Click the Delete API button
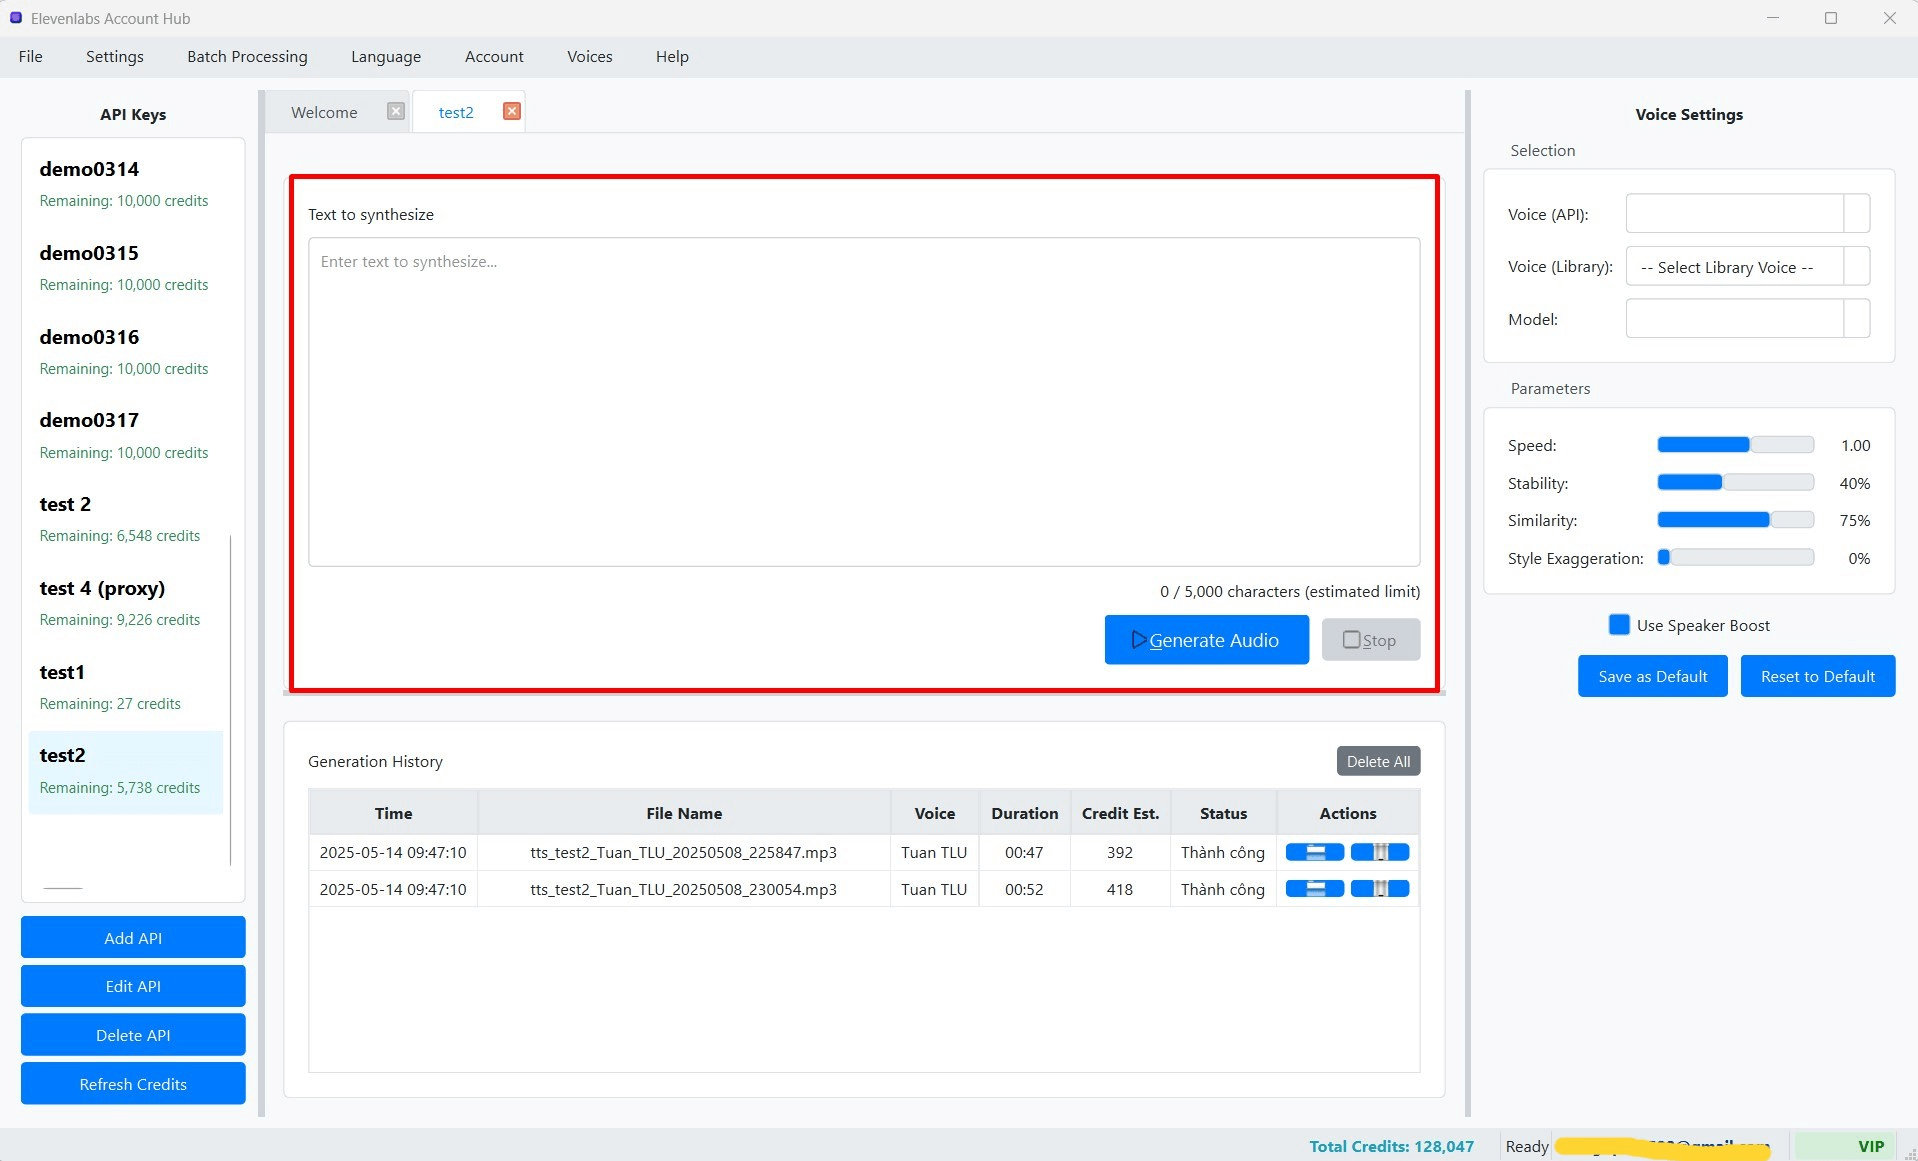 (133, 1035)
